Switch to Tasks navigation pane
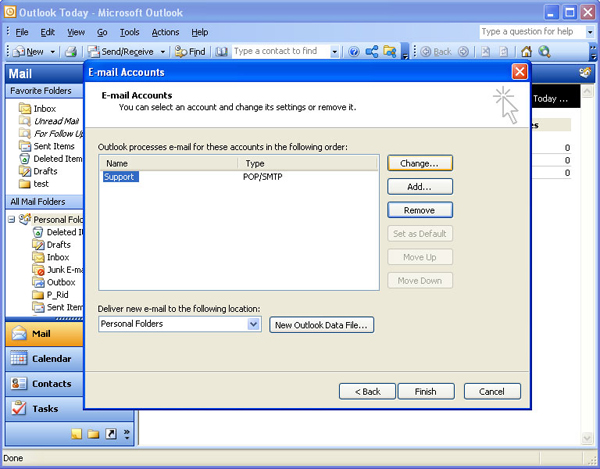The image size is (600, 469). coord(44,409)
